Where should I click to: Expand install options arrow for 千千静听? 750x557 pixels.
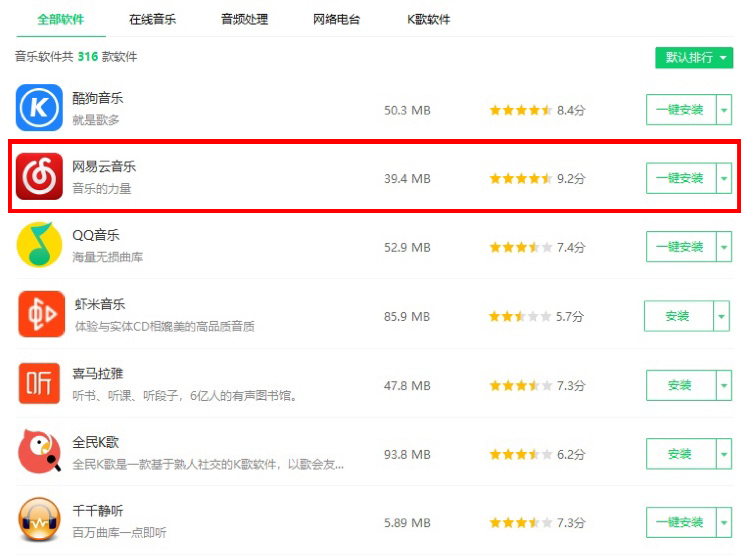[724, 522]
